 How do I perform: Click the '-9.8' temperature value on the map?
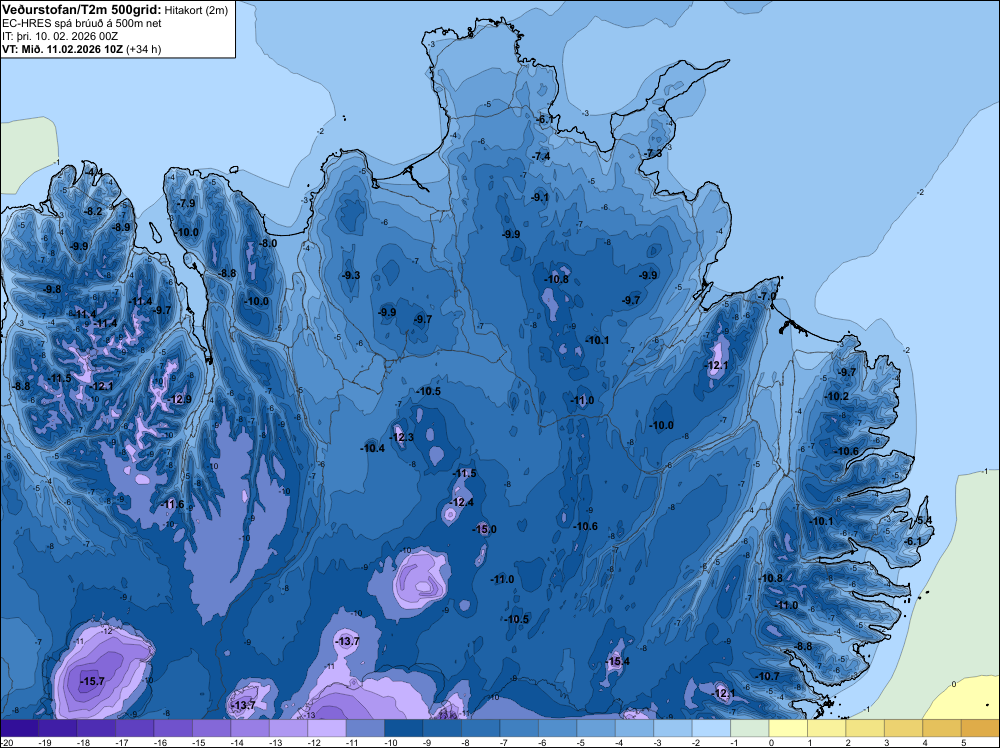tap(52, 290)
